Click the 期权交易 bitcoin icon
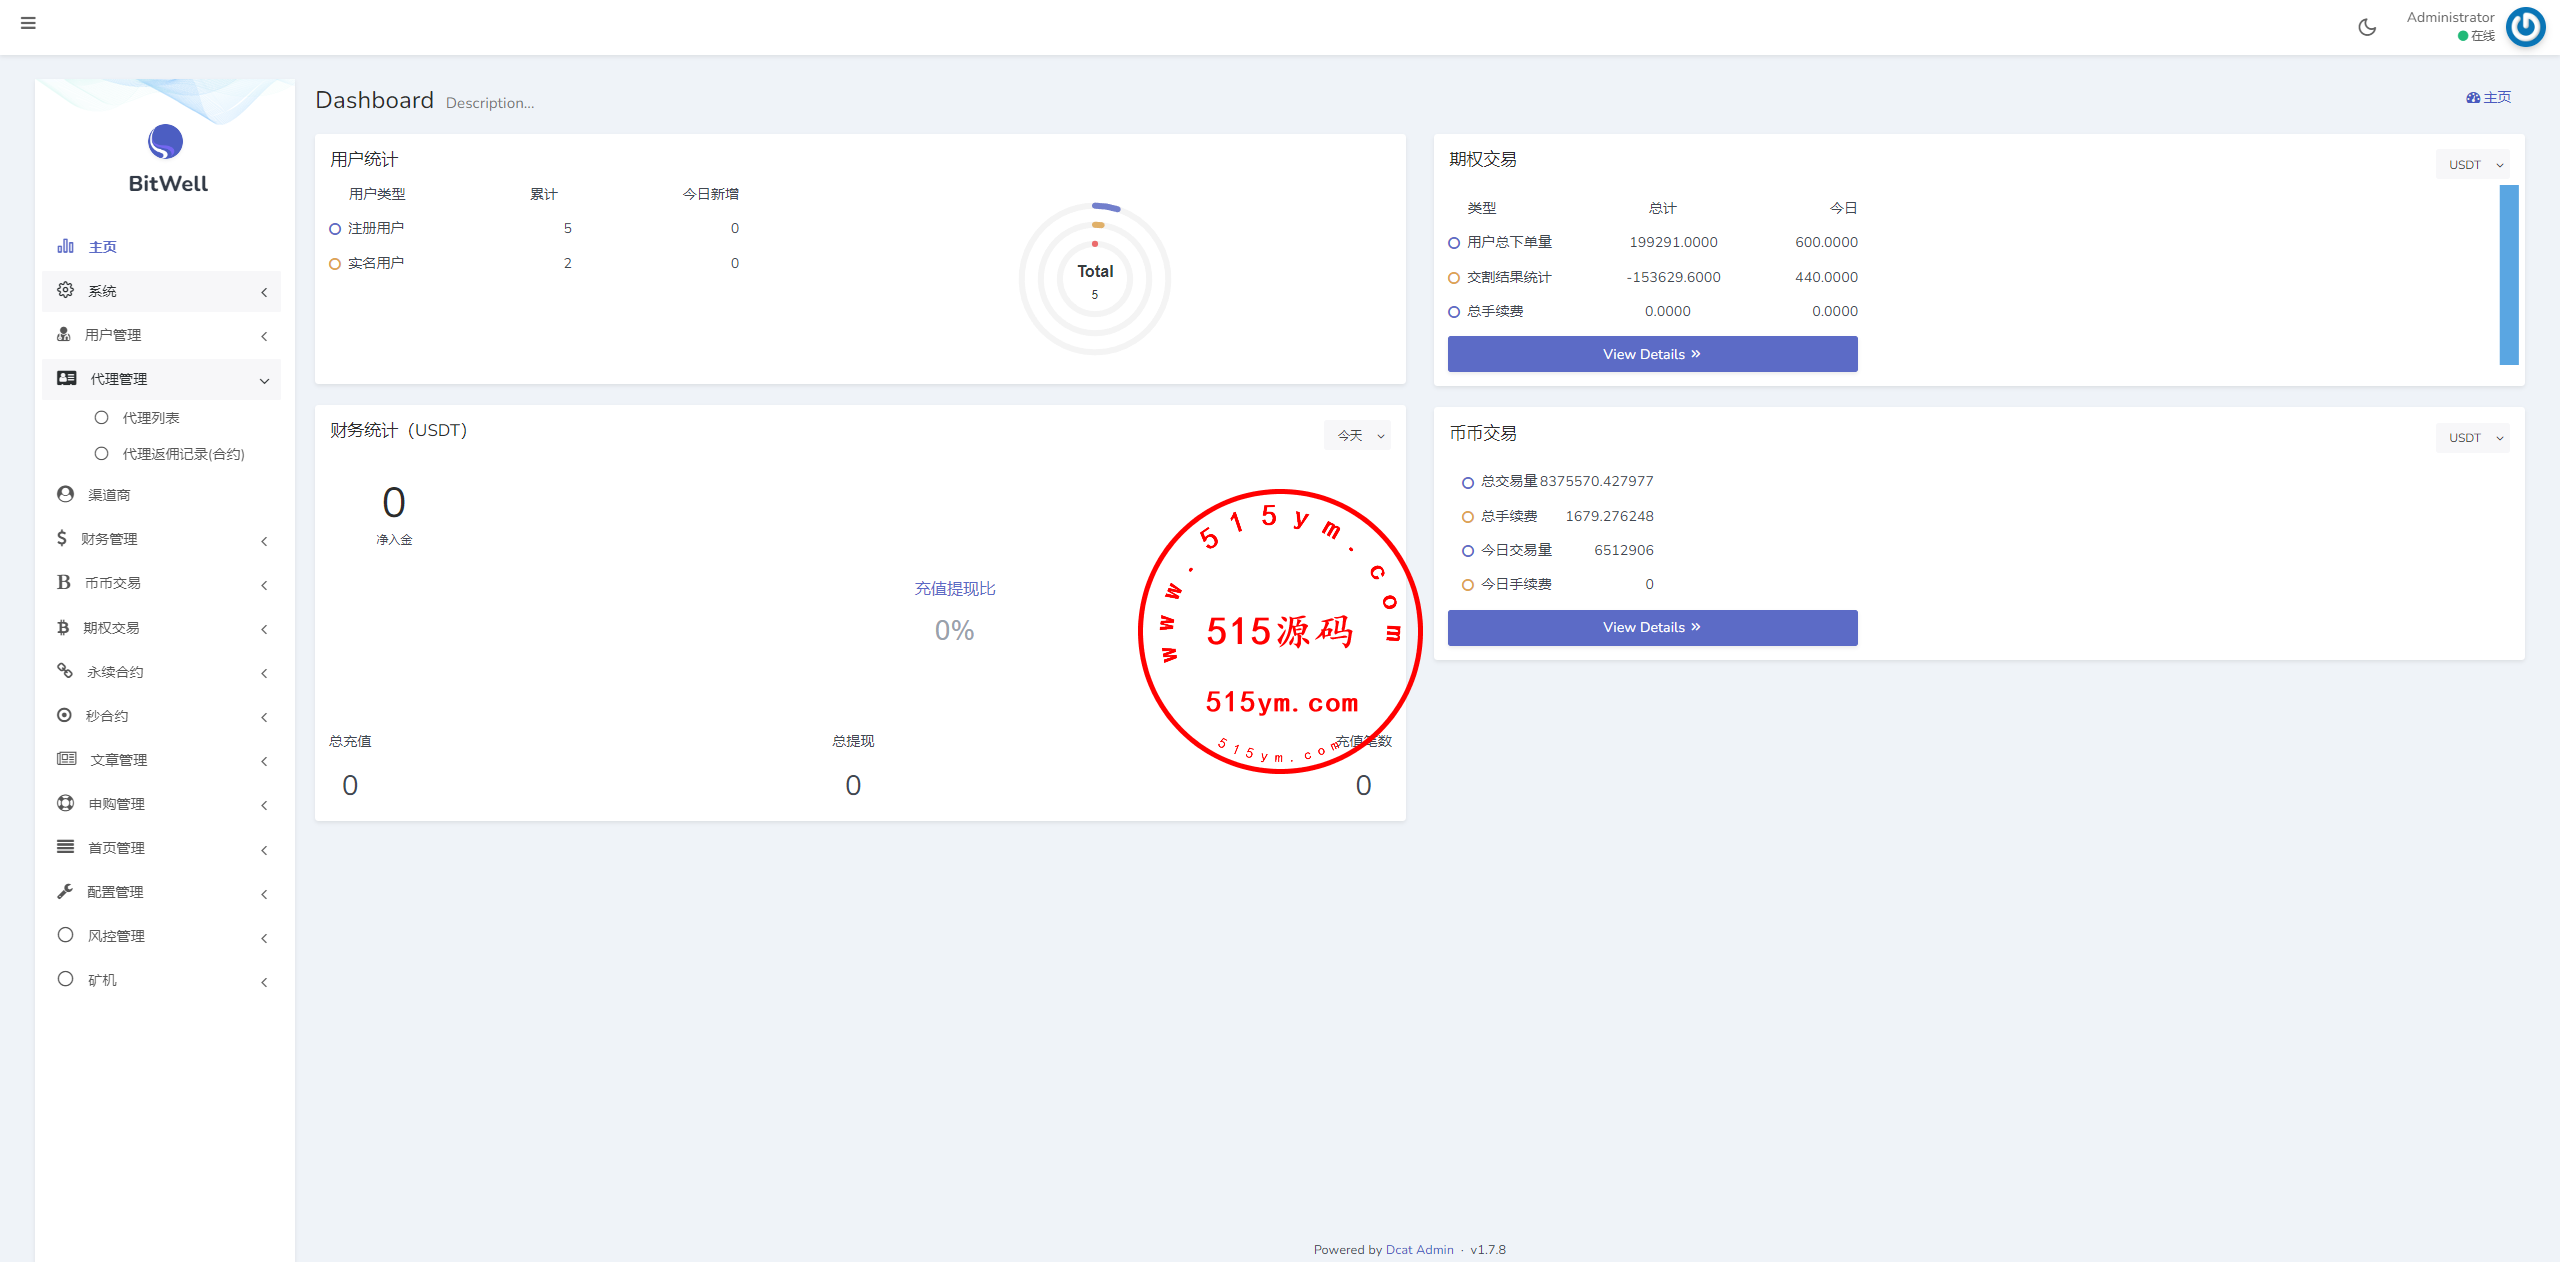Viewport: 2560px width, 1262px height. coord(63,627)
